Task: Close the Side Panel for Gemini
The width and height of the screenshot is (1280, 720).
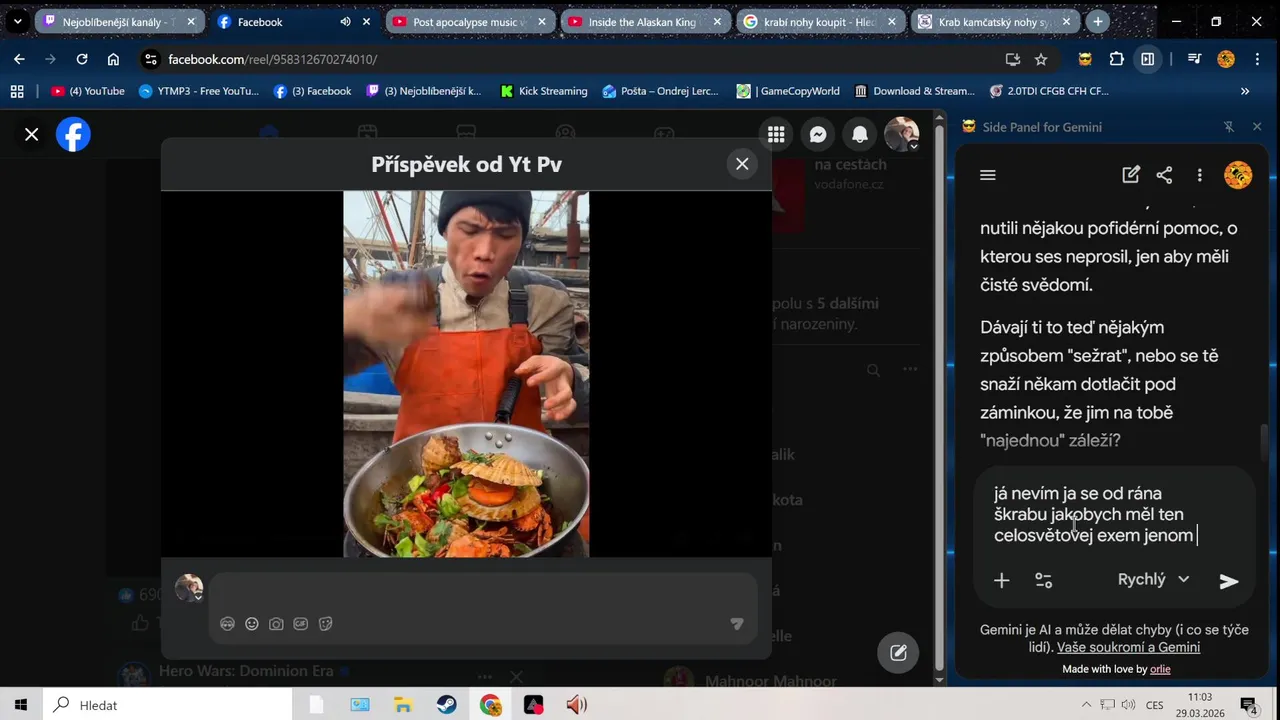Action: point(1257,127)
